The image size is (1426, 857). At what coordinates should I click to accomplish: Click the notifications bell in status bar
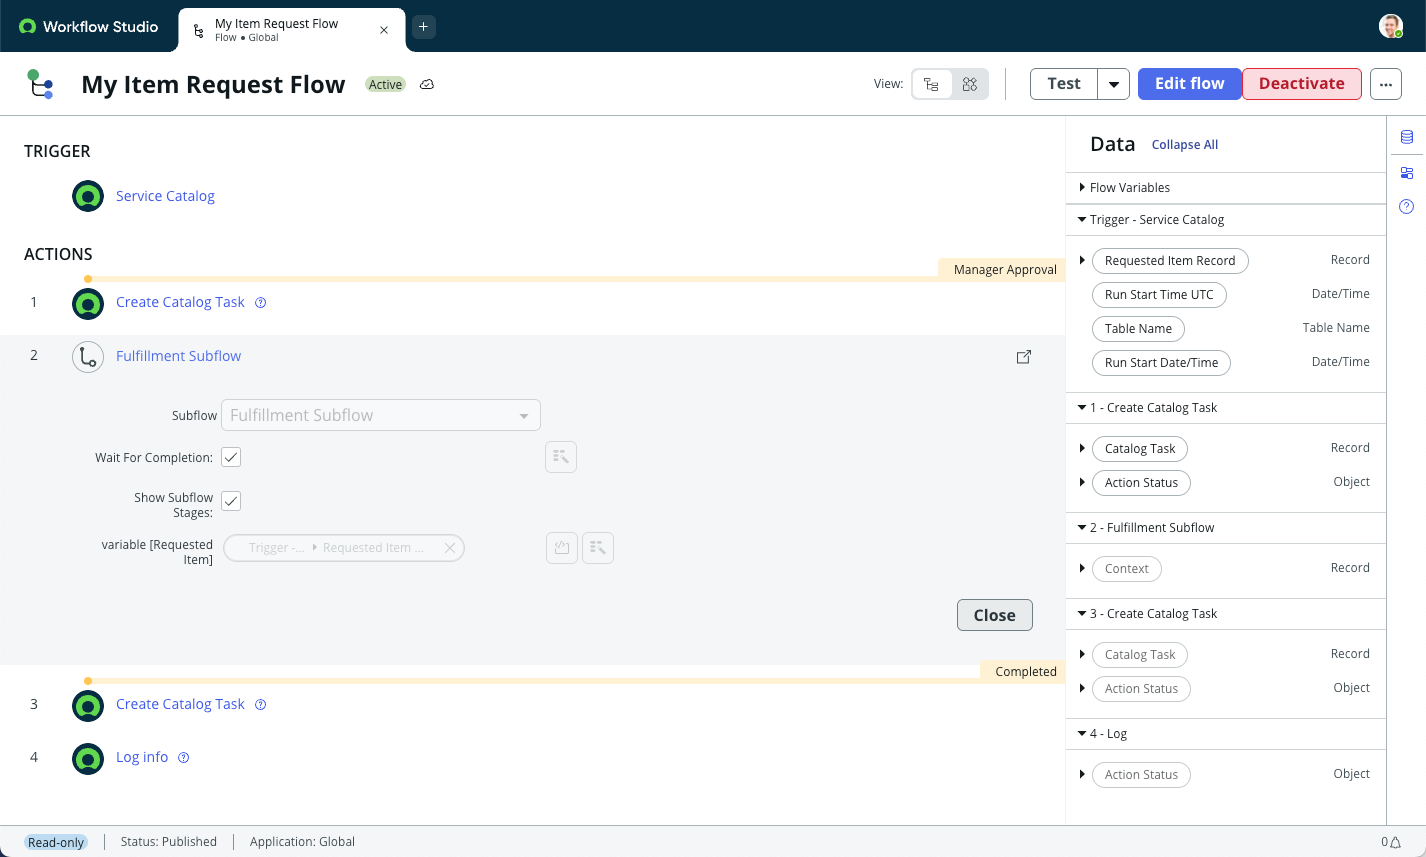pos(1397,842)
